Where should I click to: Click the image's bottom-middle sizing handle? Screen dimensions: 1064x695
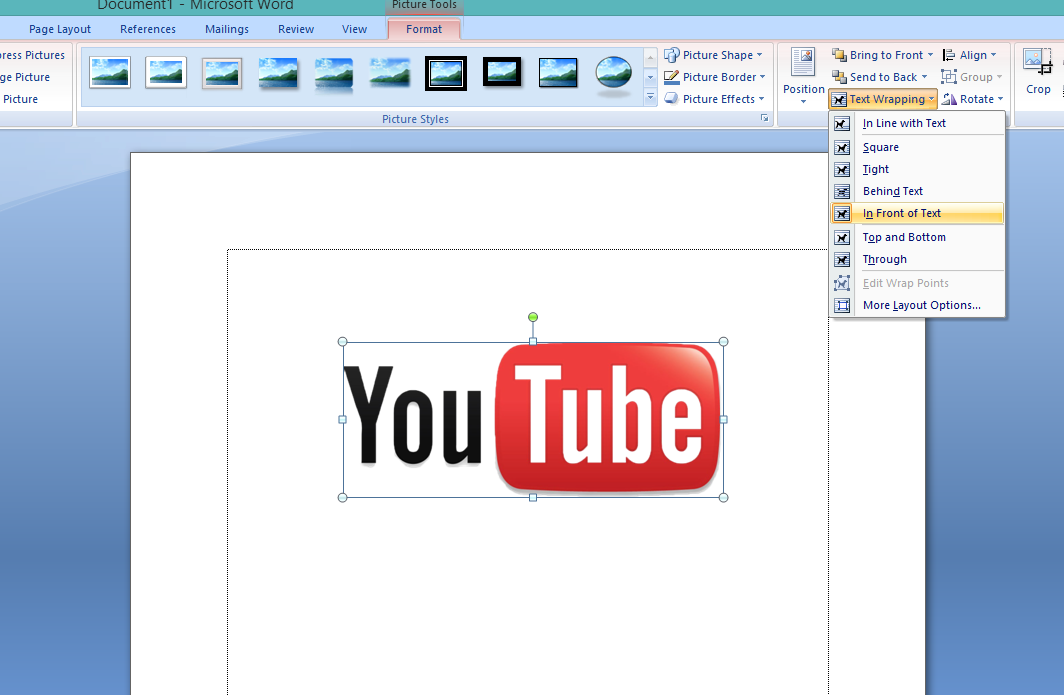[x=533, y=497]
